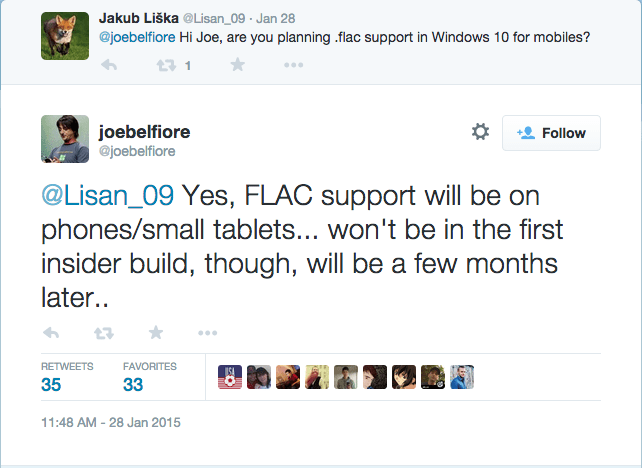642x468 pixels.
Task: Open the @Lisan_09 mention link
Action: [108, 195]
